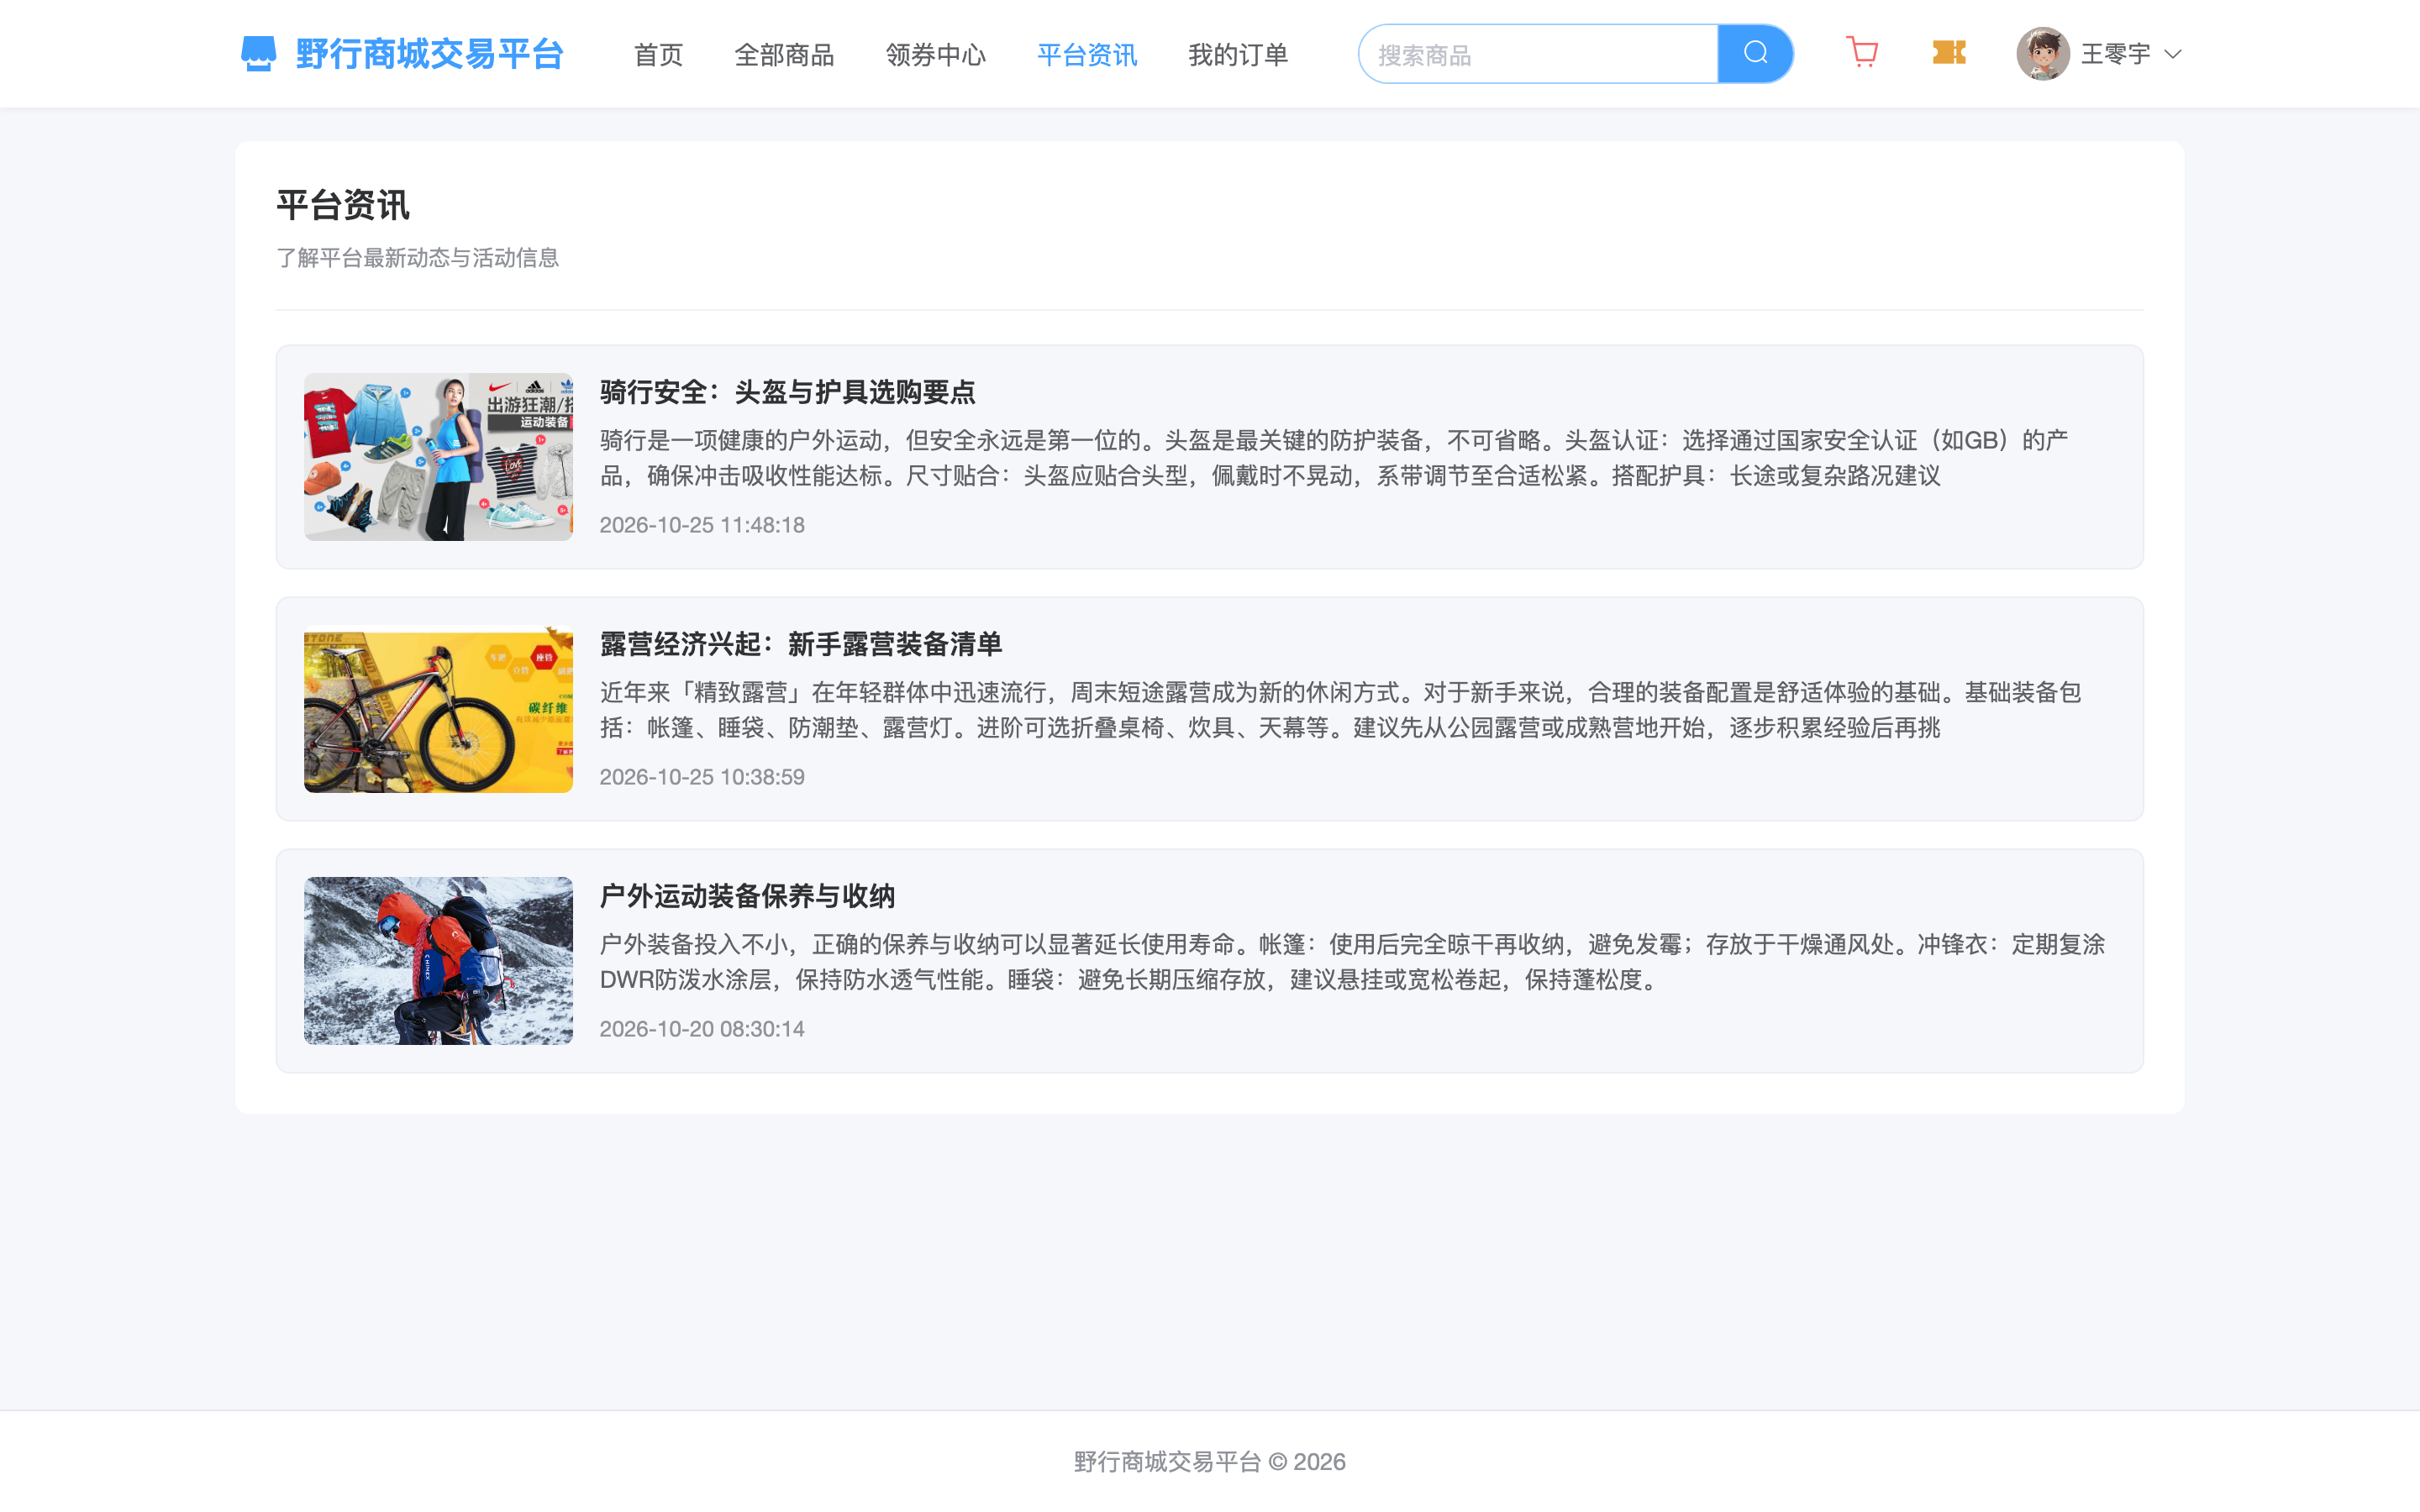2420x1512 pixels.
Task: Click footer text 野行商城交易平台 © 2026
Action: (1210, 1462)
